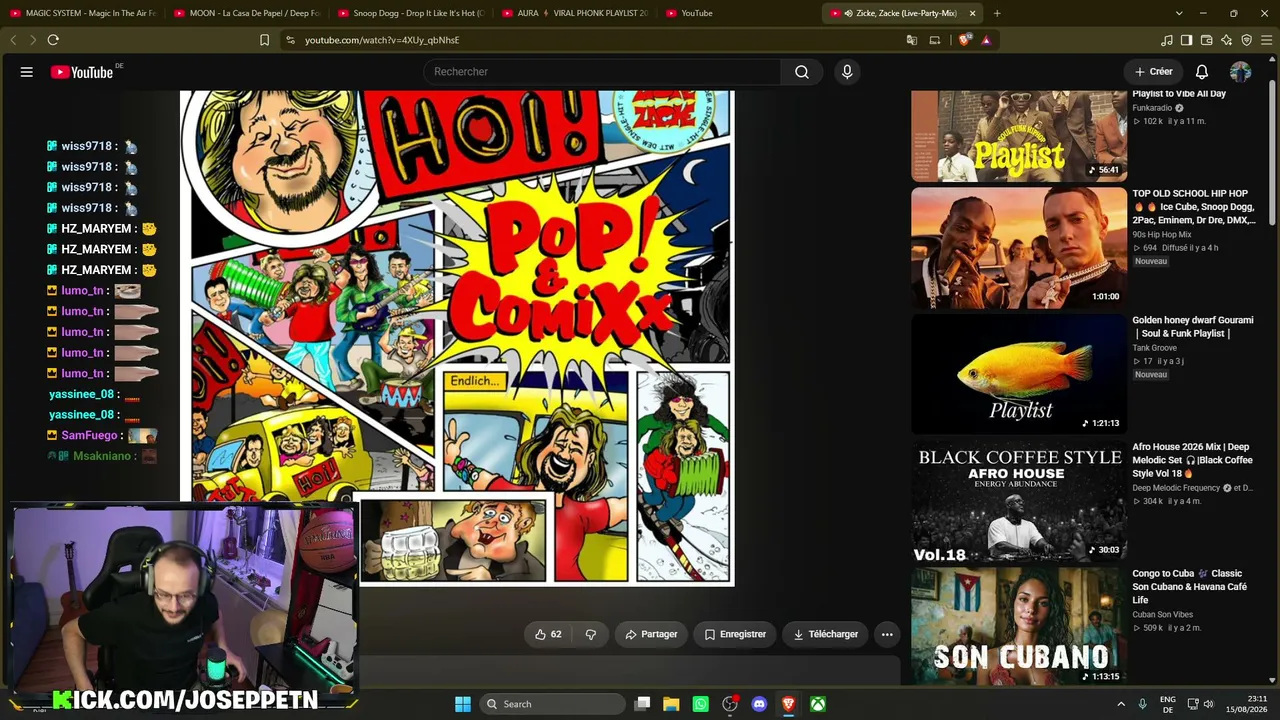Click the Windows taskbar Search box
The width and height of the screenshot is (1280, 720).
554,704
